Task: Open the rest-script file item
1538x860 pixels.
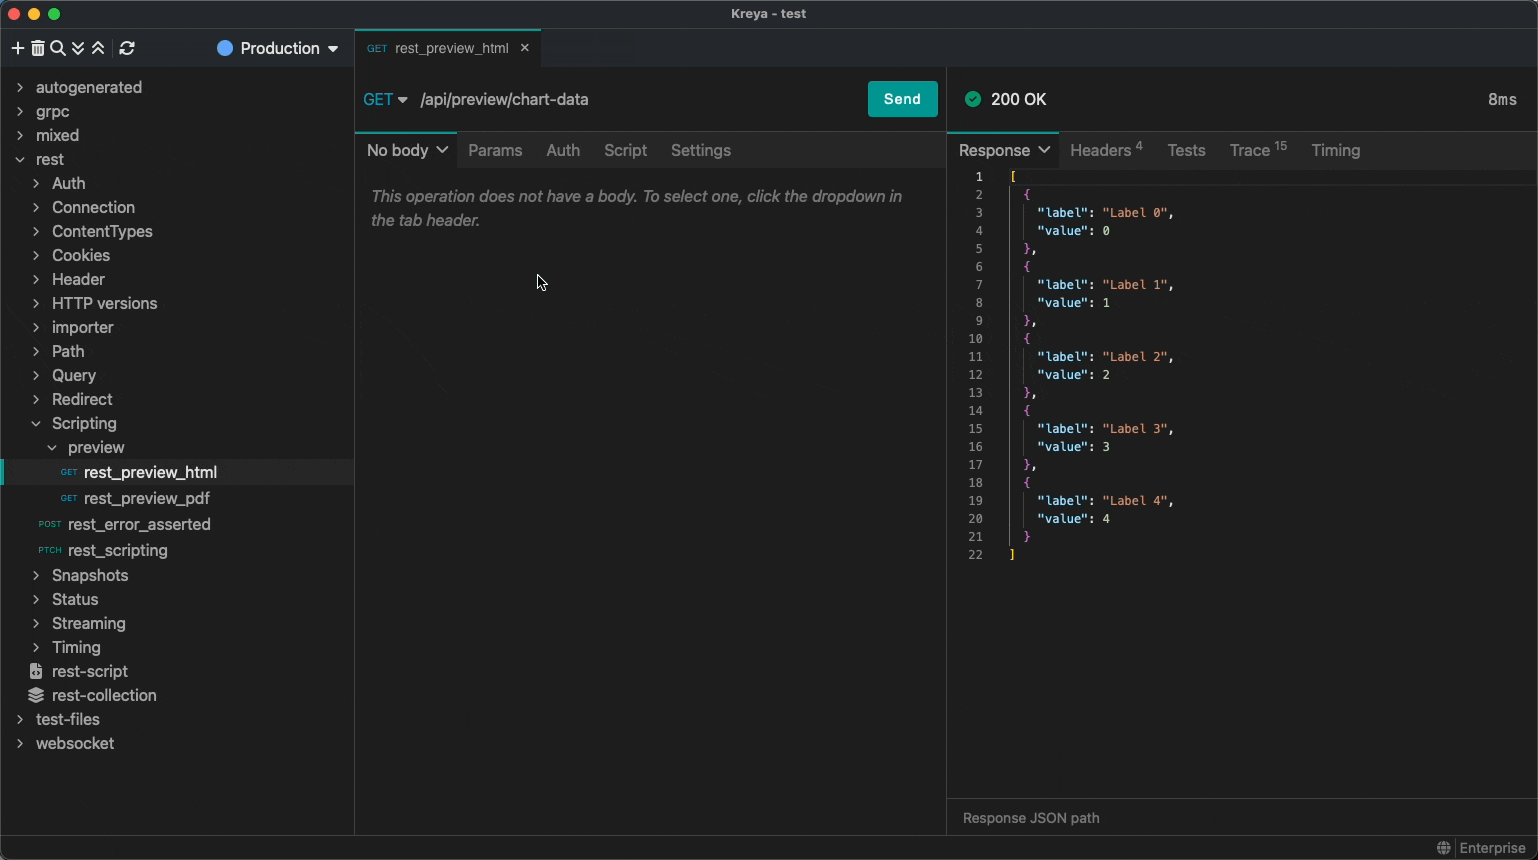Action: (89, 671)
